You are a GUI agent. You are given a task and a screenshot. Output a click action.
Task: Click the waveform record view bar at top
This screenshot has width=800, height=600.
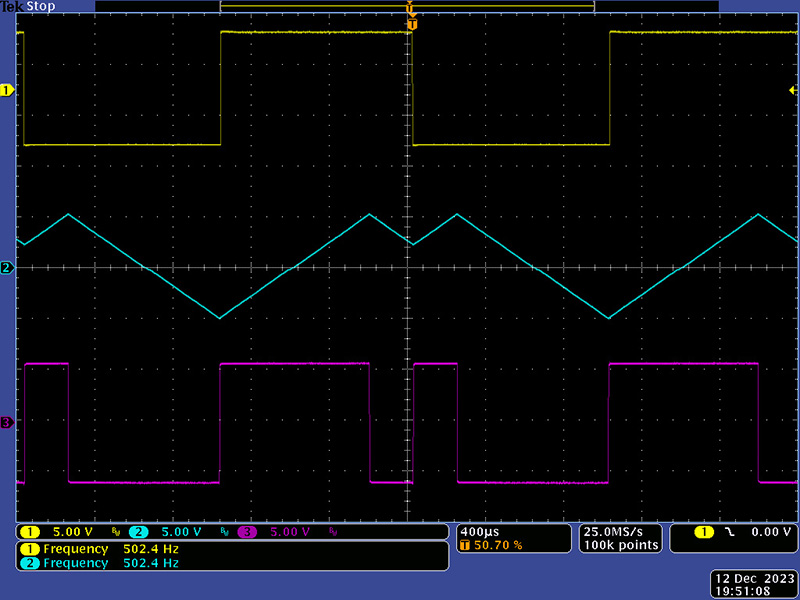tap(407, 6)
